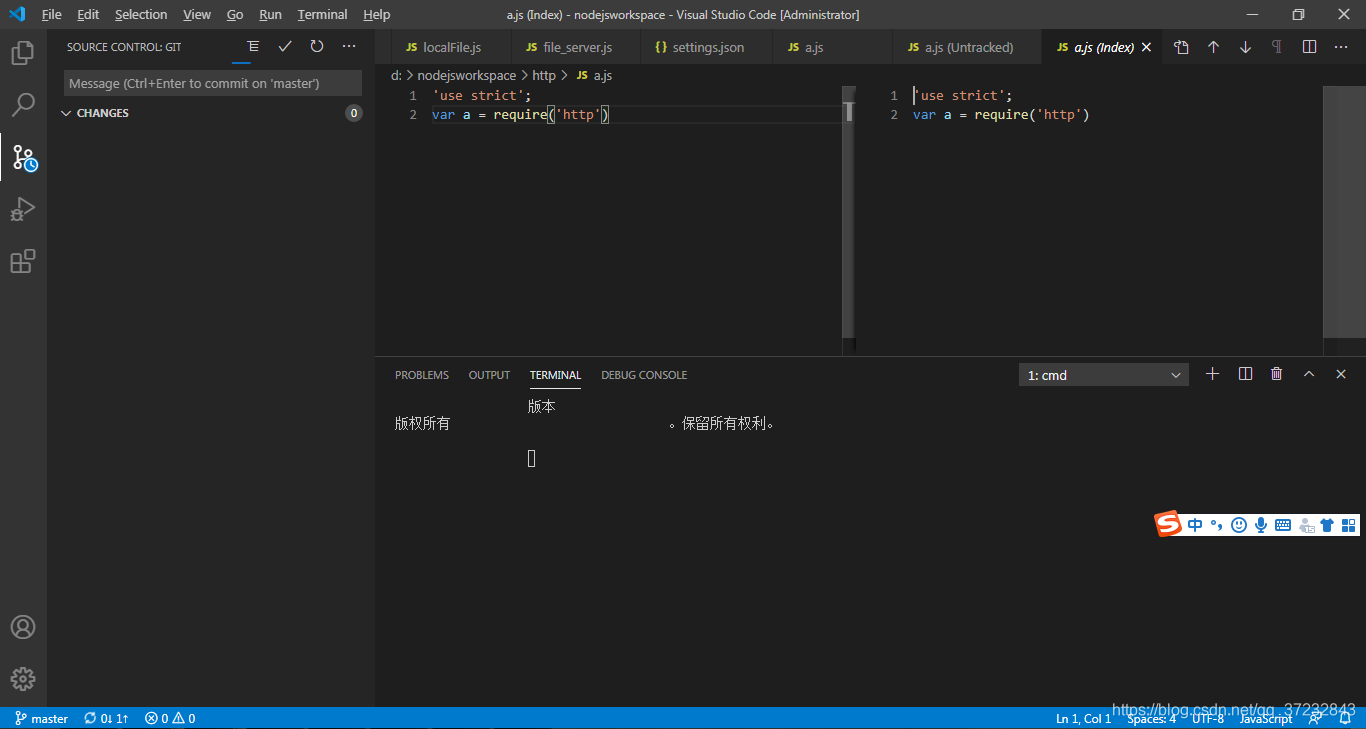Screen dimensions: 1366x729
Task: Open the Accounts icon in activity bar
Action: [23, 627]
